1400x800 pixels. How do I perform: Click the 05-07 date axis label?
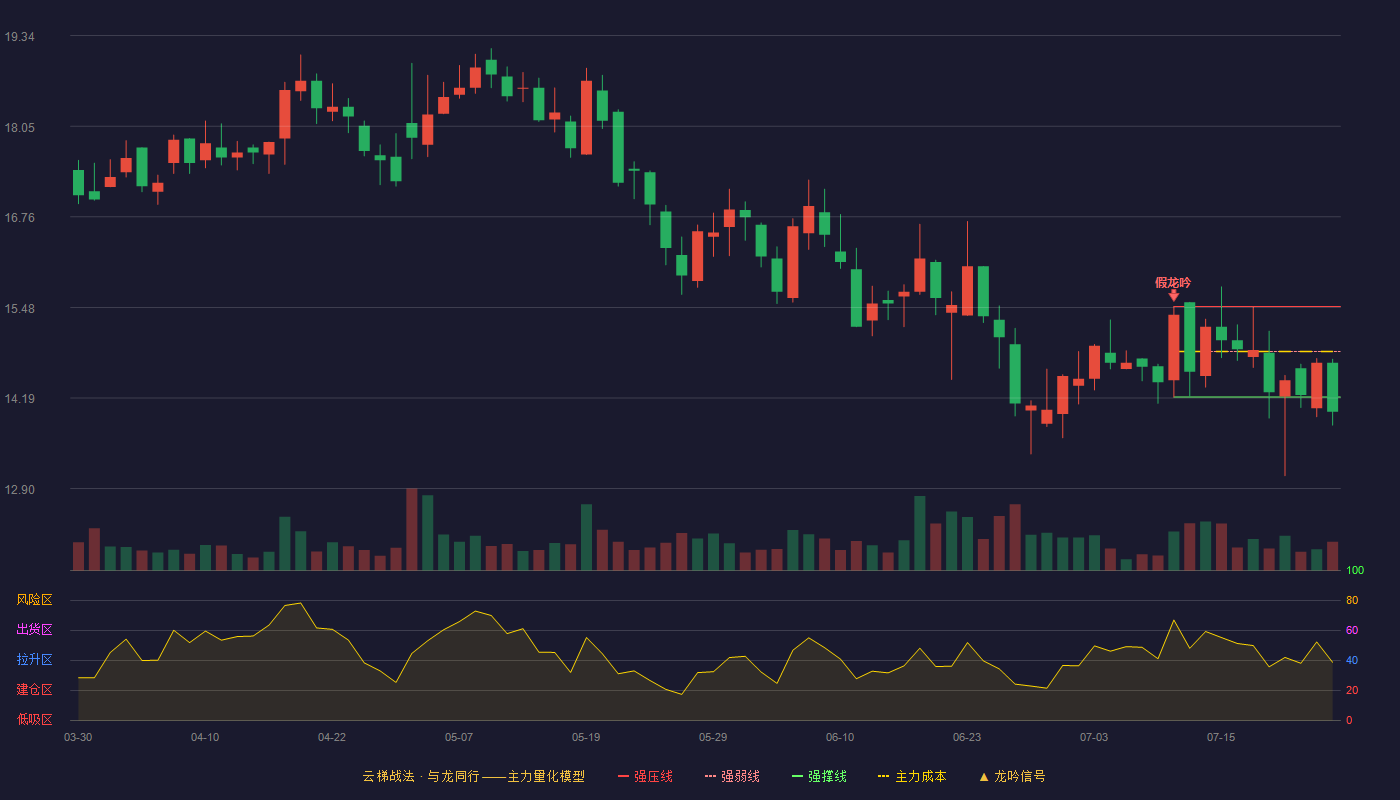click(x=459, y=737)
